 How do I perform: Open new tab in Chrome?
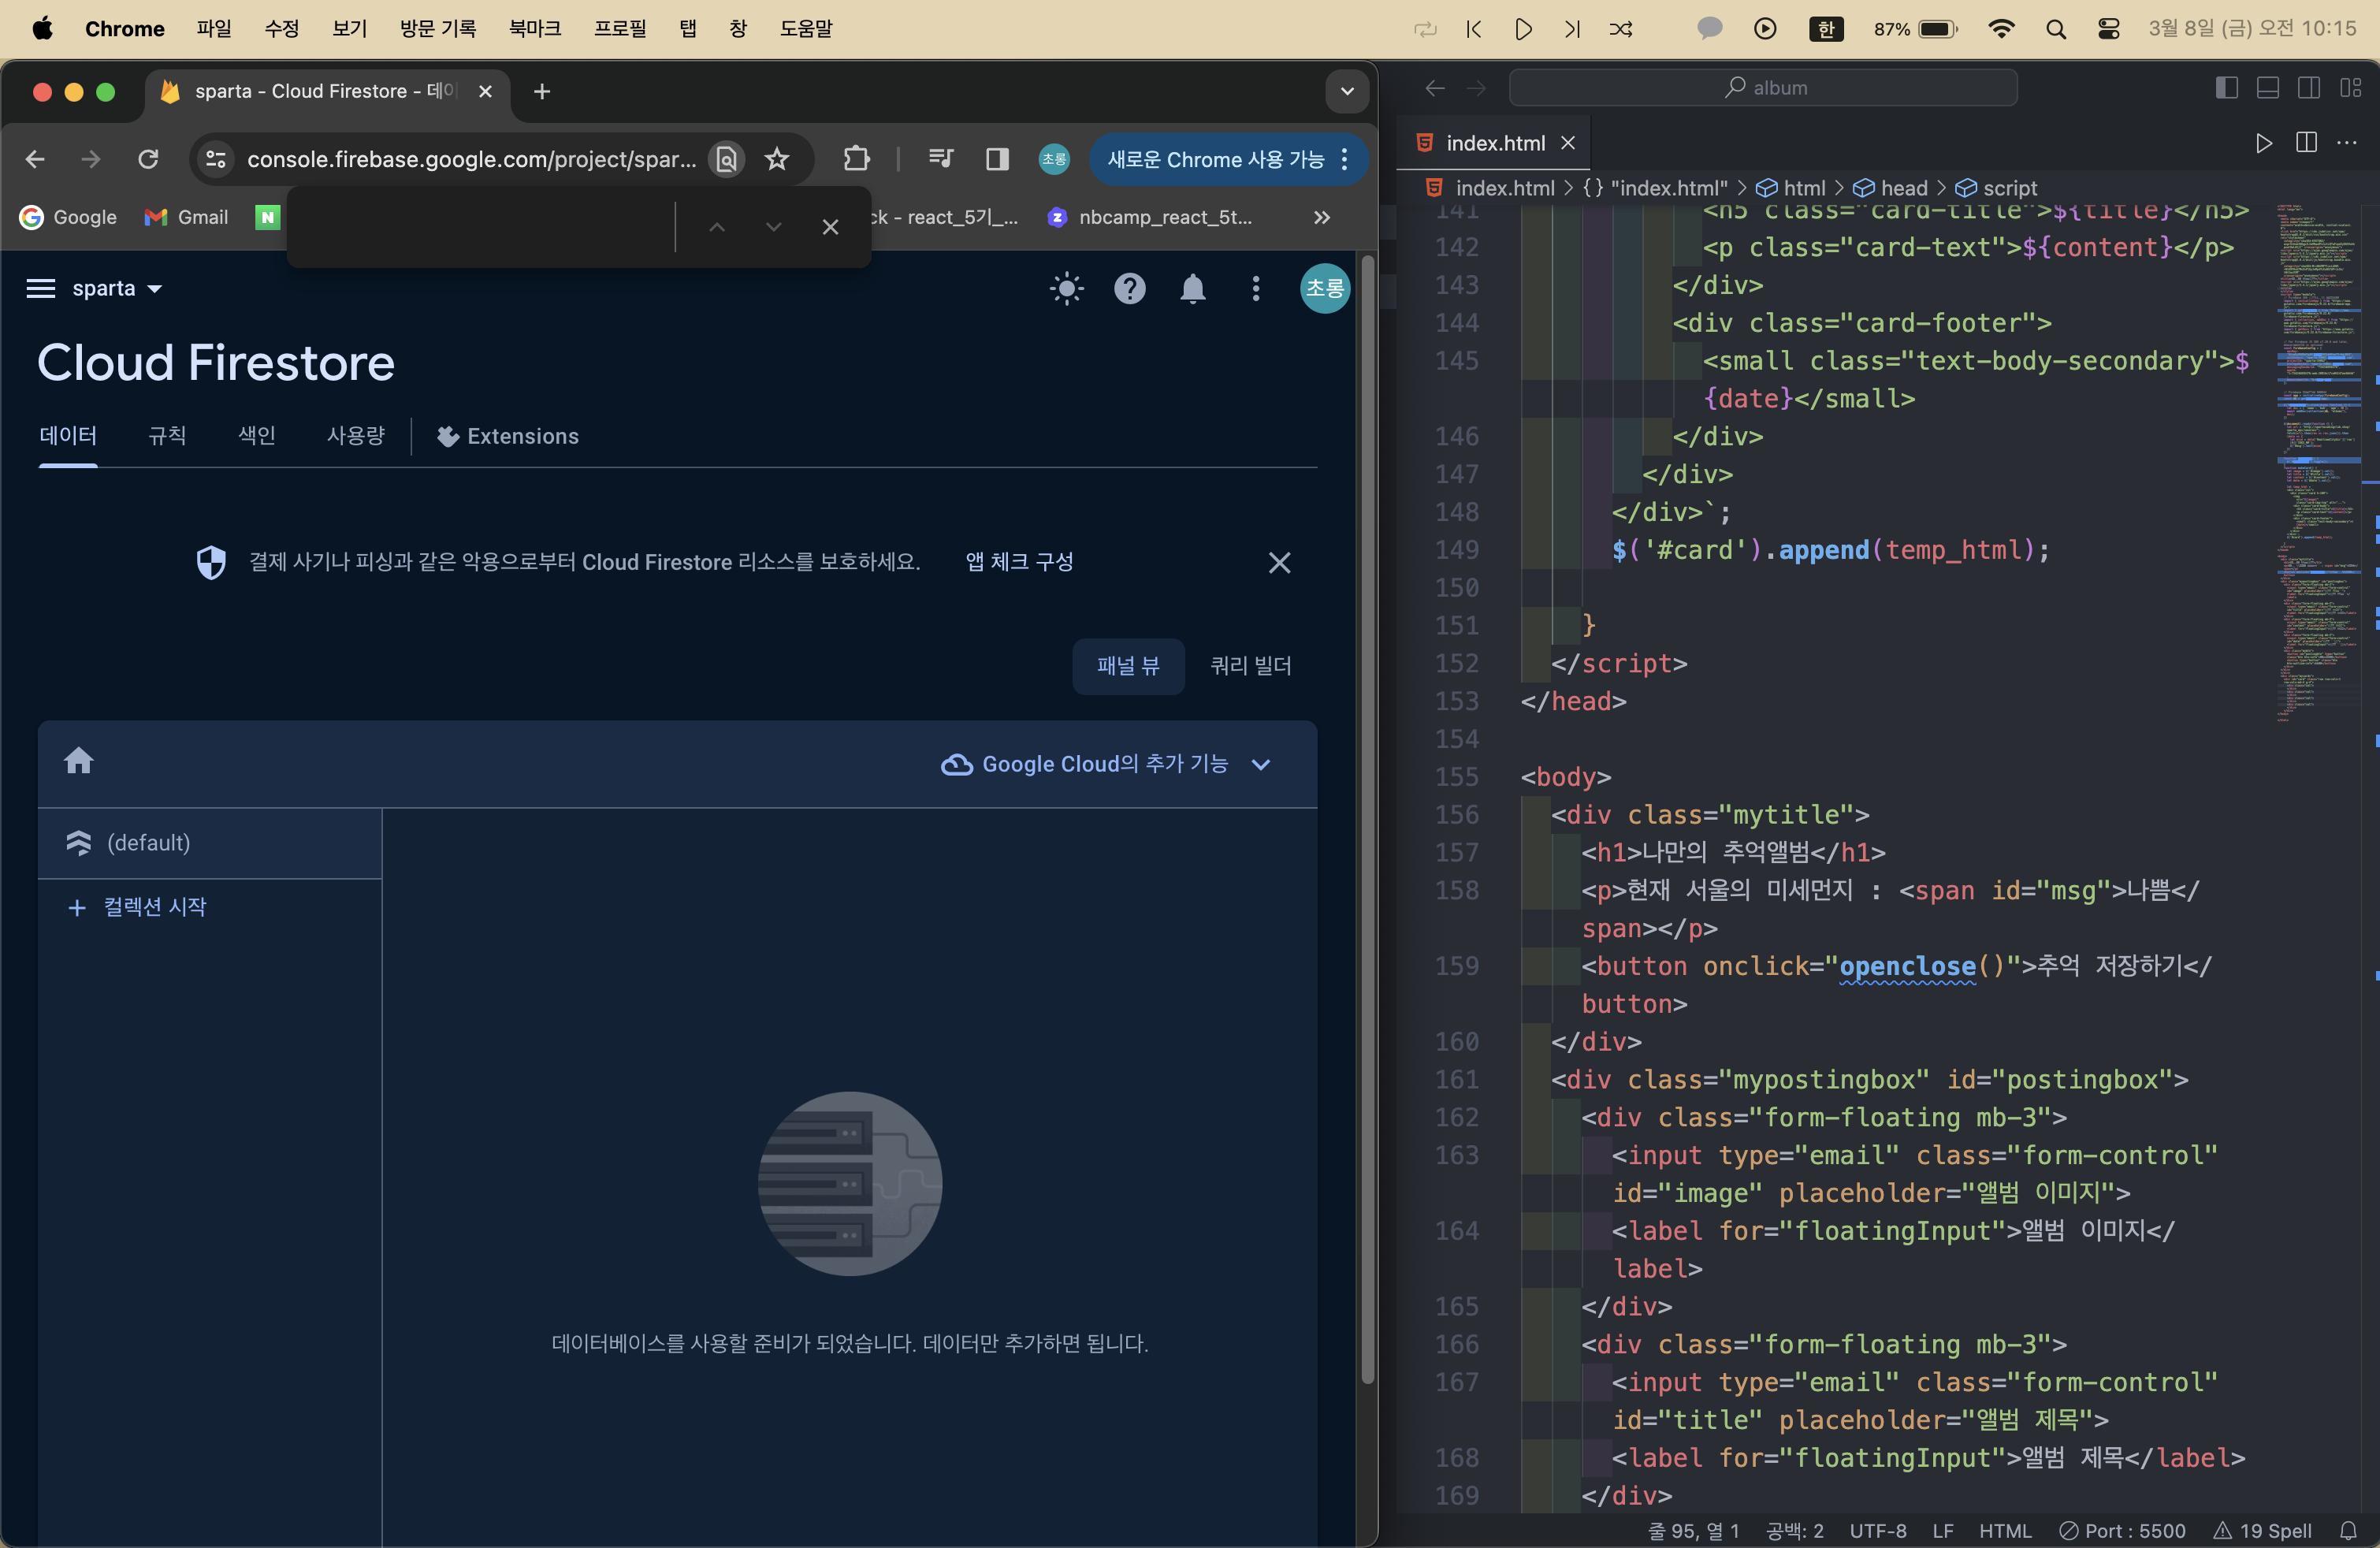click(542, 92)
